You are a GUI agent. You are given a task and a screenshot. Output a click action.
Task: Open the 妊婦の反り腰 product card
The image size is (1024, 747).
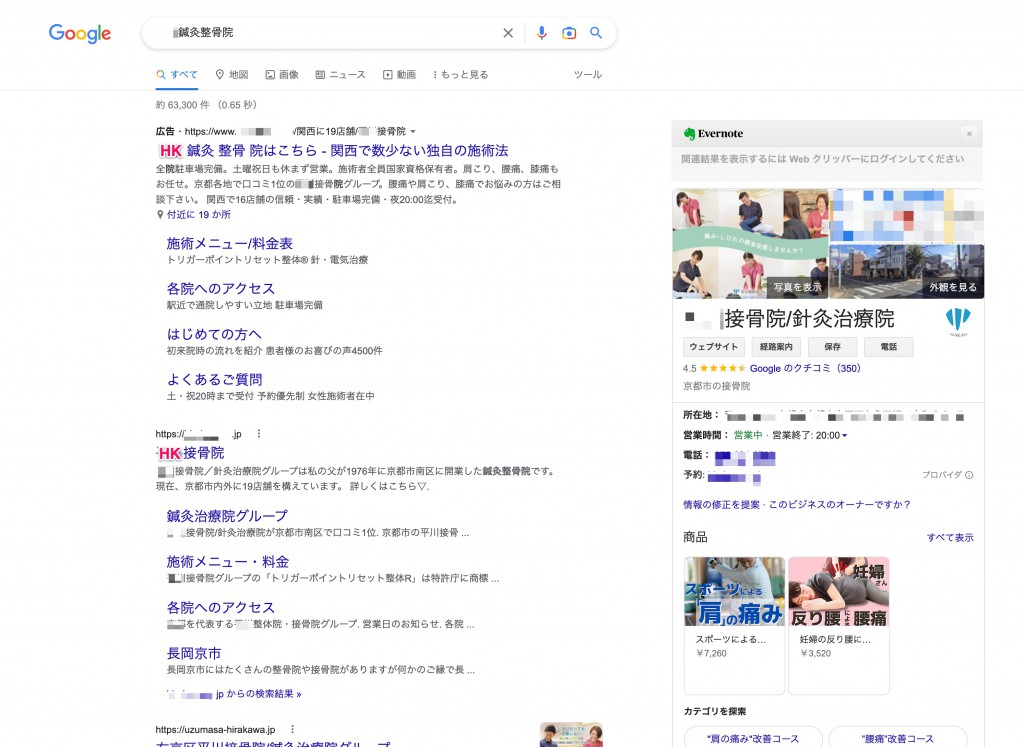point(839,625)
